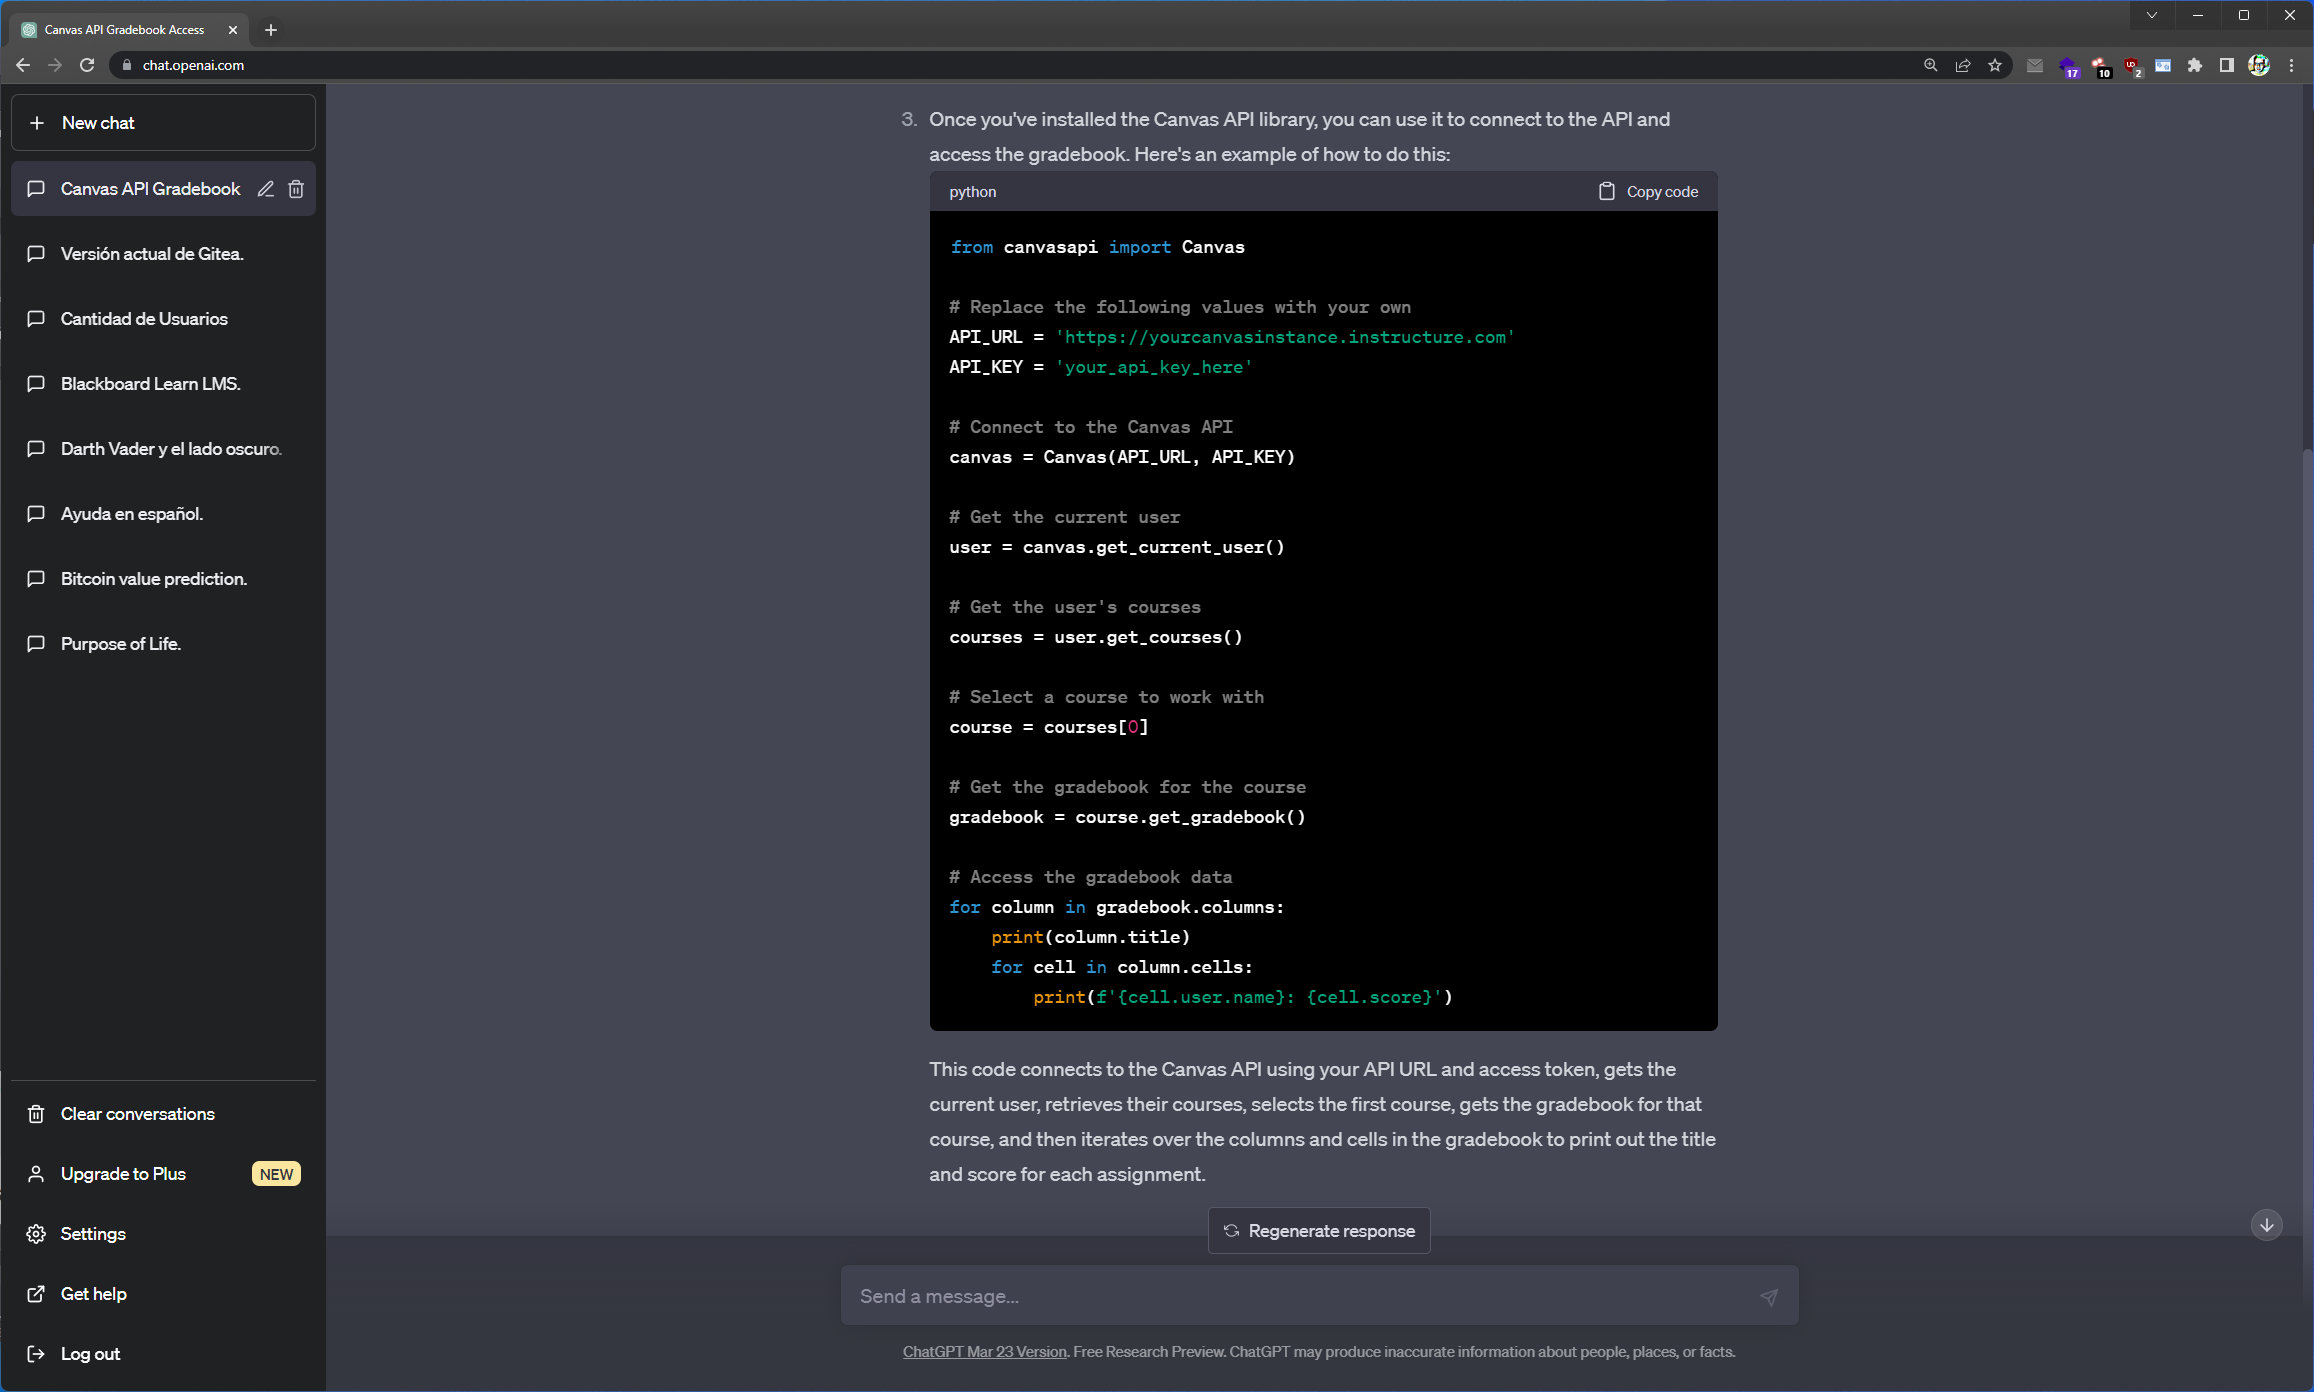Image resolution: width=2314 pixels, height=1392 pixels.
Task: Click the browser reload icon
Action: coord(87,65)
